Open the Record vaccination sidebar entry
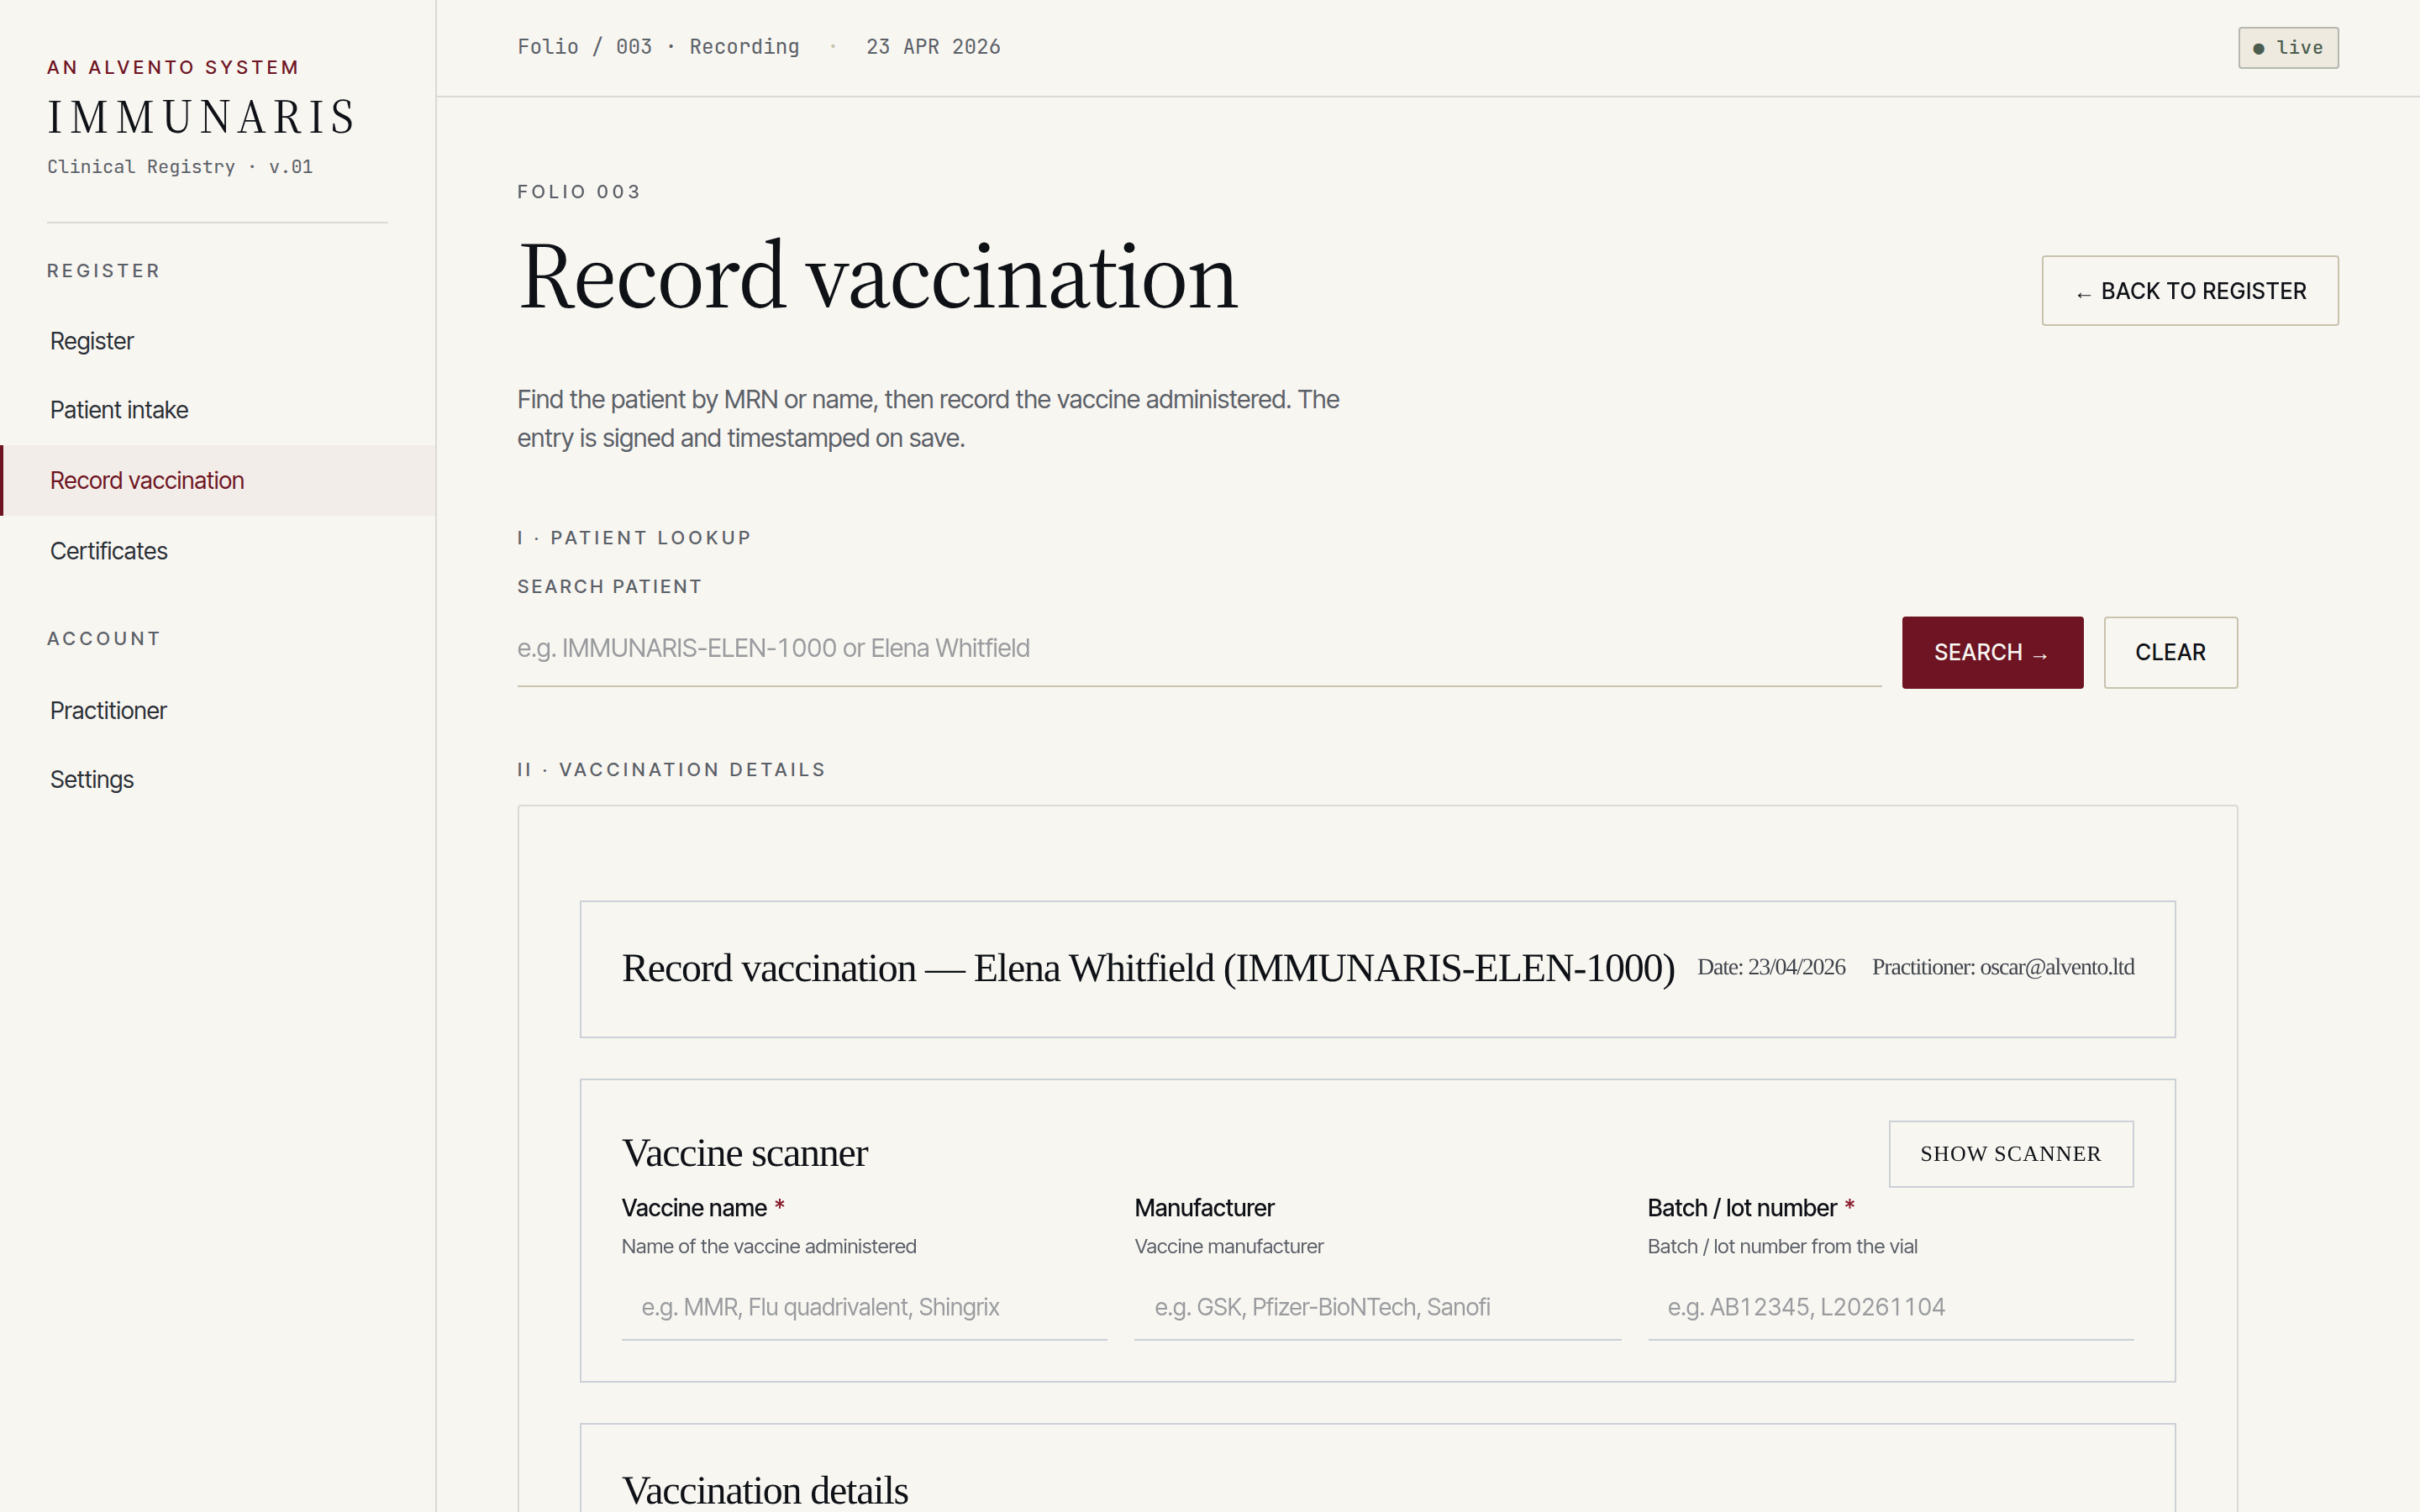The width and height of the screenshot is (2420, 1512). click(146, 480)
